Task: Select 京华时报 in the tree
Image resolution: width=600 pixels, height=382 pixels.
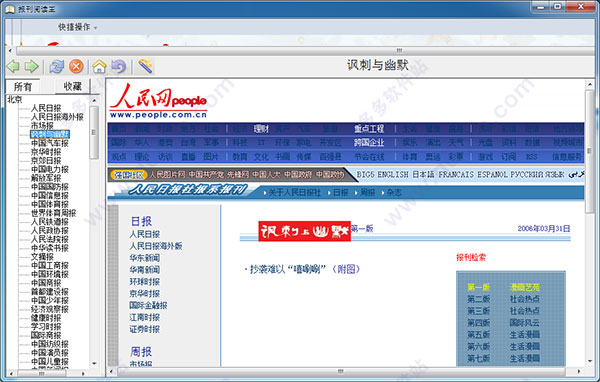Action: coord(46,152)
